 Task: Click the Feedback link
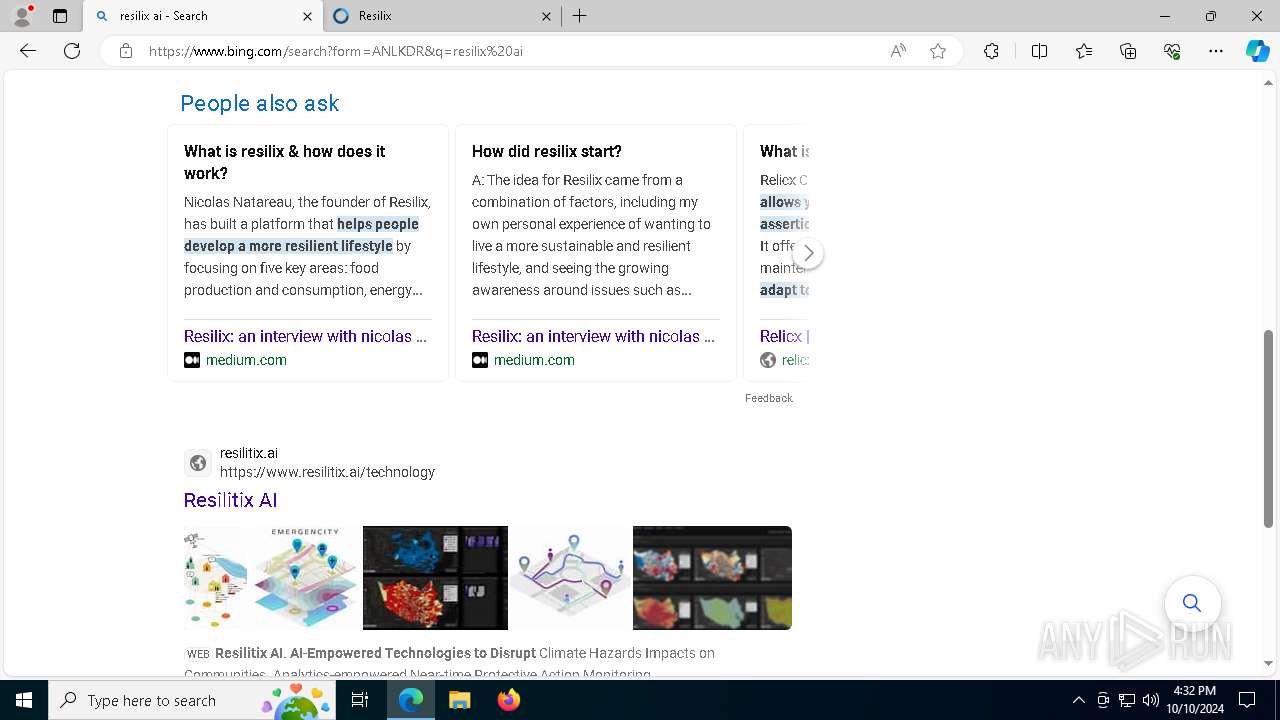pyautogui.click(x=769, y=398)
